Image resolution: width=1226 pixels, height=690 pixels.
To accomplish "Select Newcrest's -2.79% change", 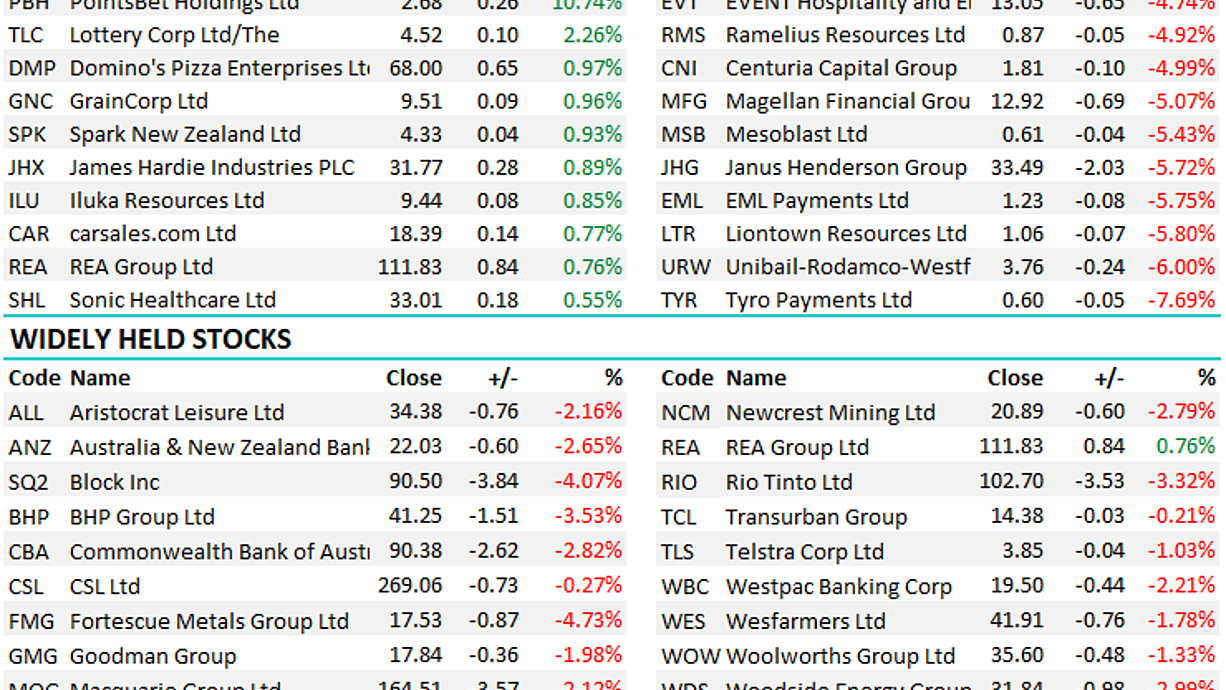I will coord(1181,412).
